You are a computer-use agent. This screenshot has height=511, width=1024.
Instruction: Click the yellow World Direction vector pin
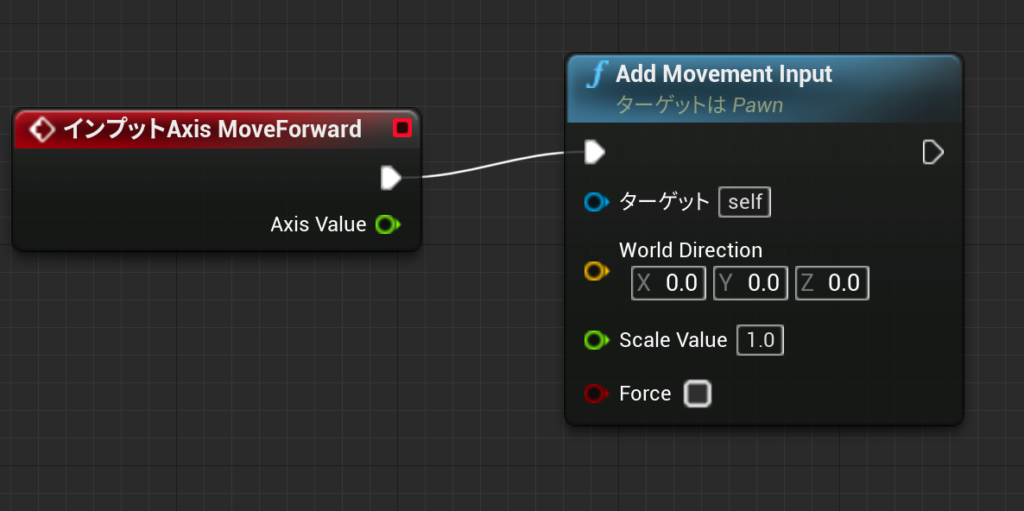(x=596, y=271)
